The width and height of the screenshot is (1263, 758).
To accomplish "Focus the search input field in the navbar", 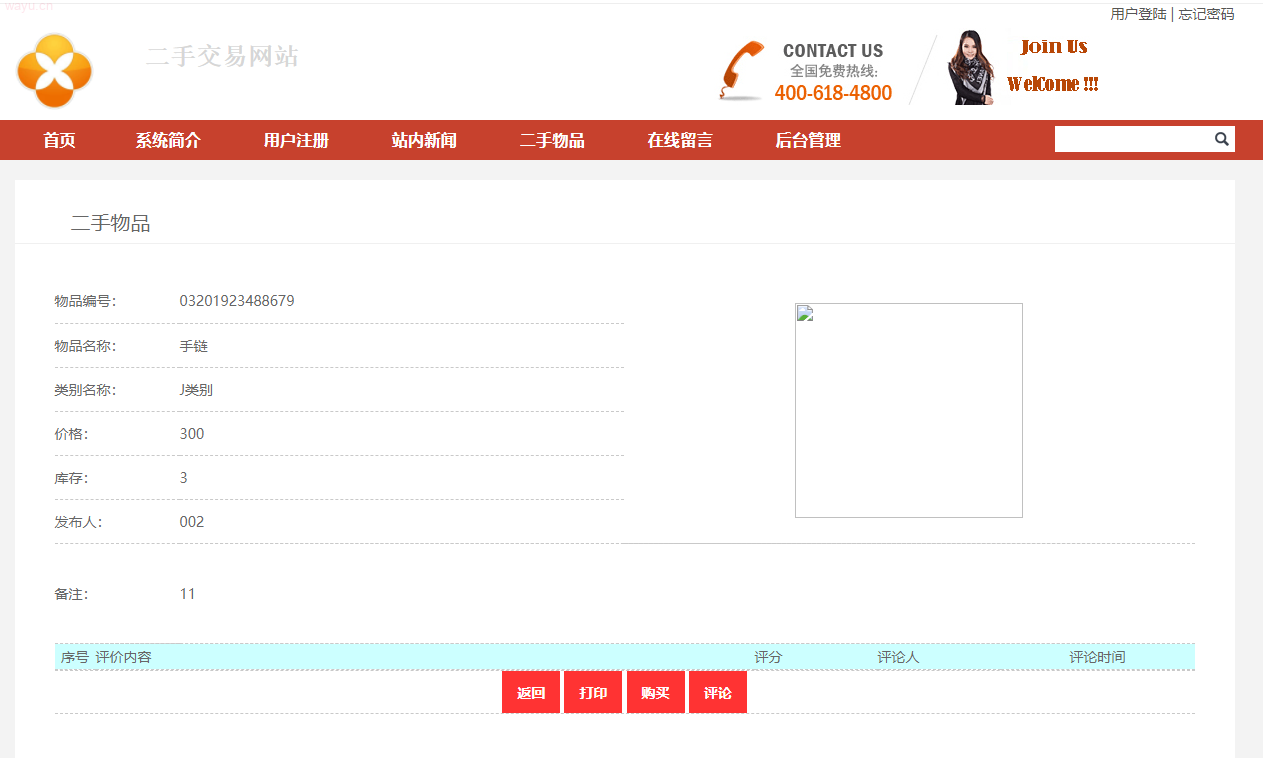I will pyautogui.click(x=1132, y=139).
